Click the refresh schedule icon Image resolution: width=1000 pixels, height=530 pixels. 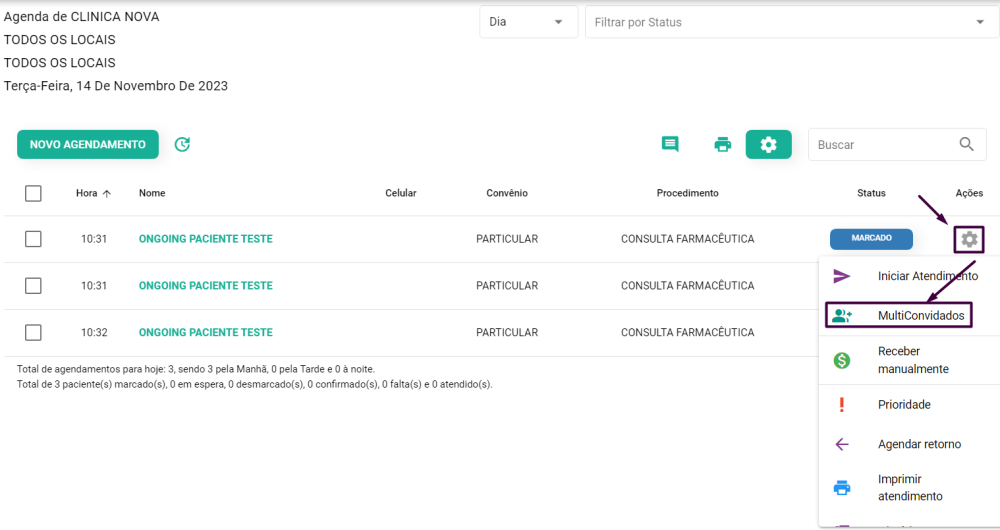point(182,144)
